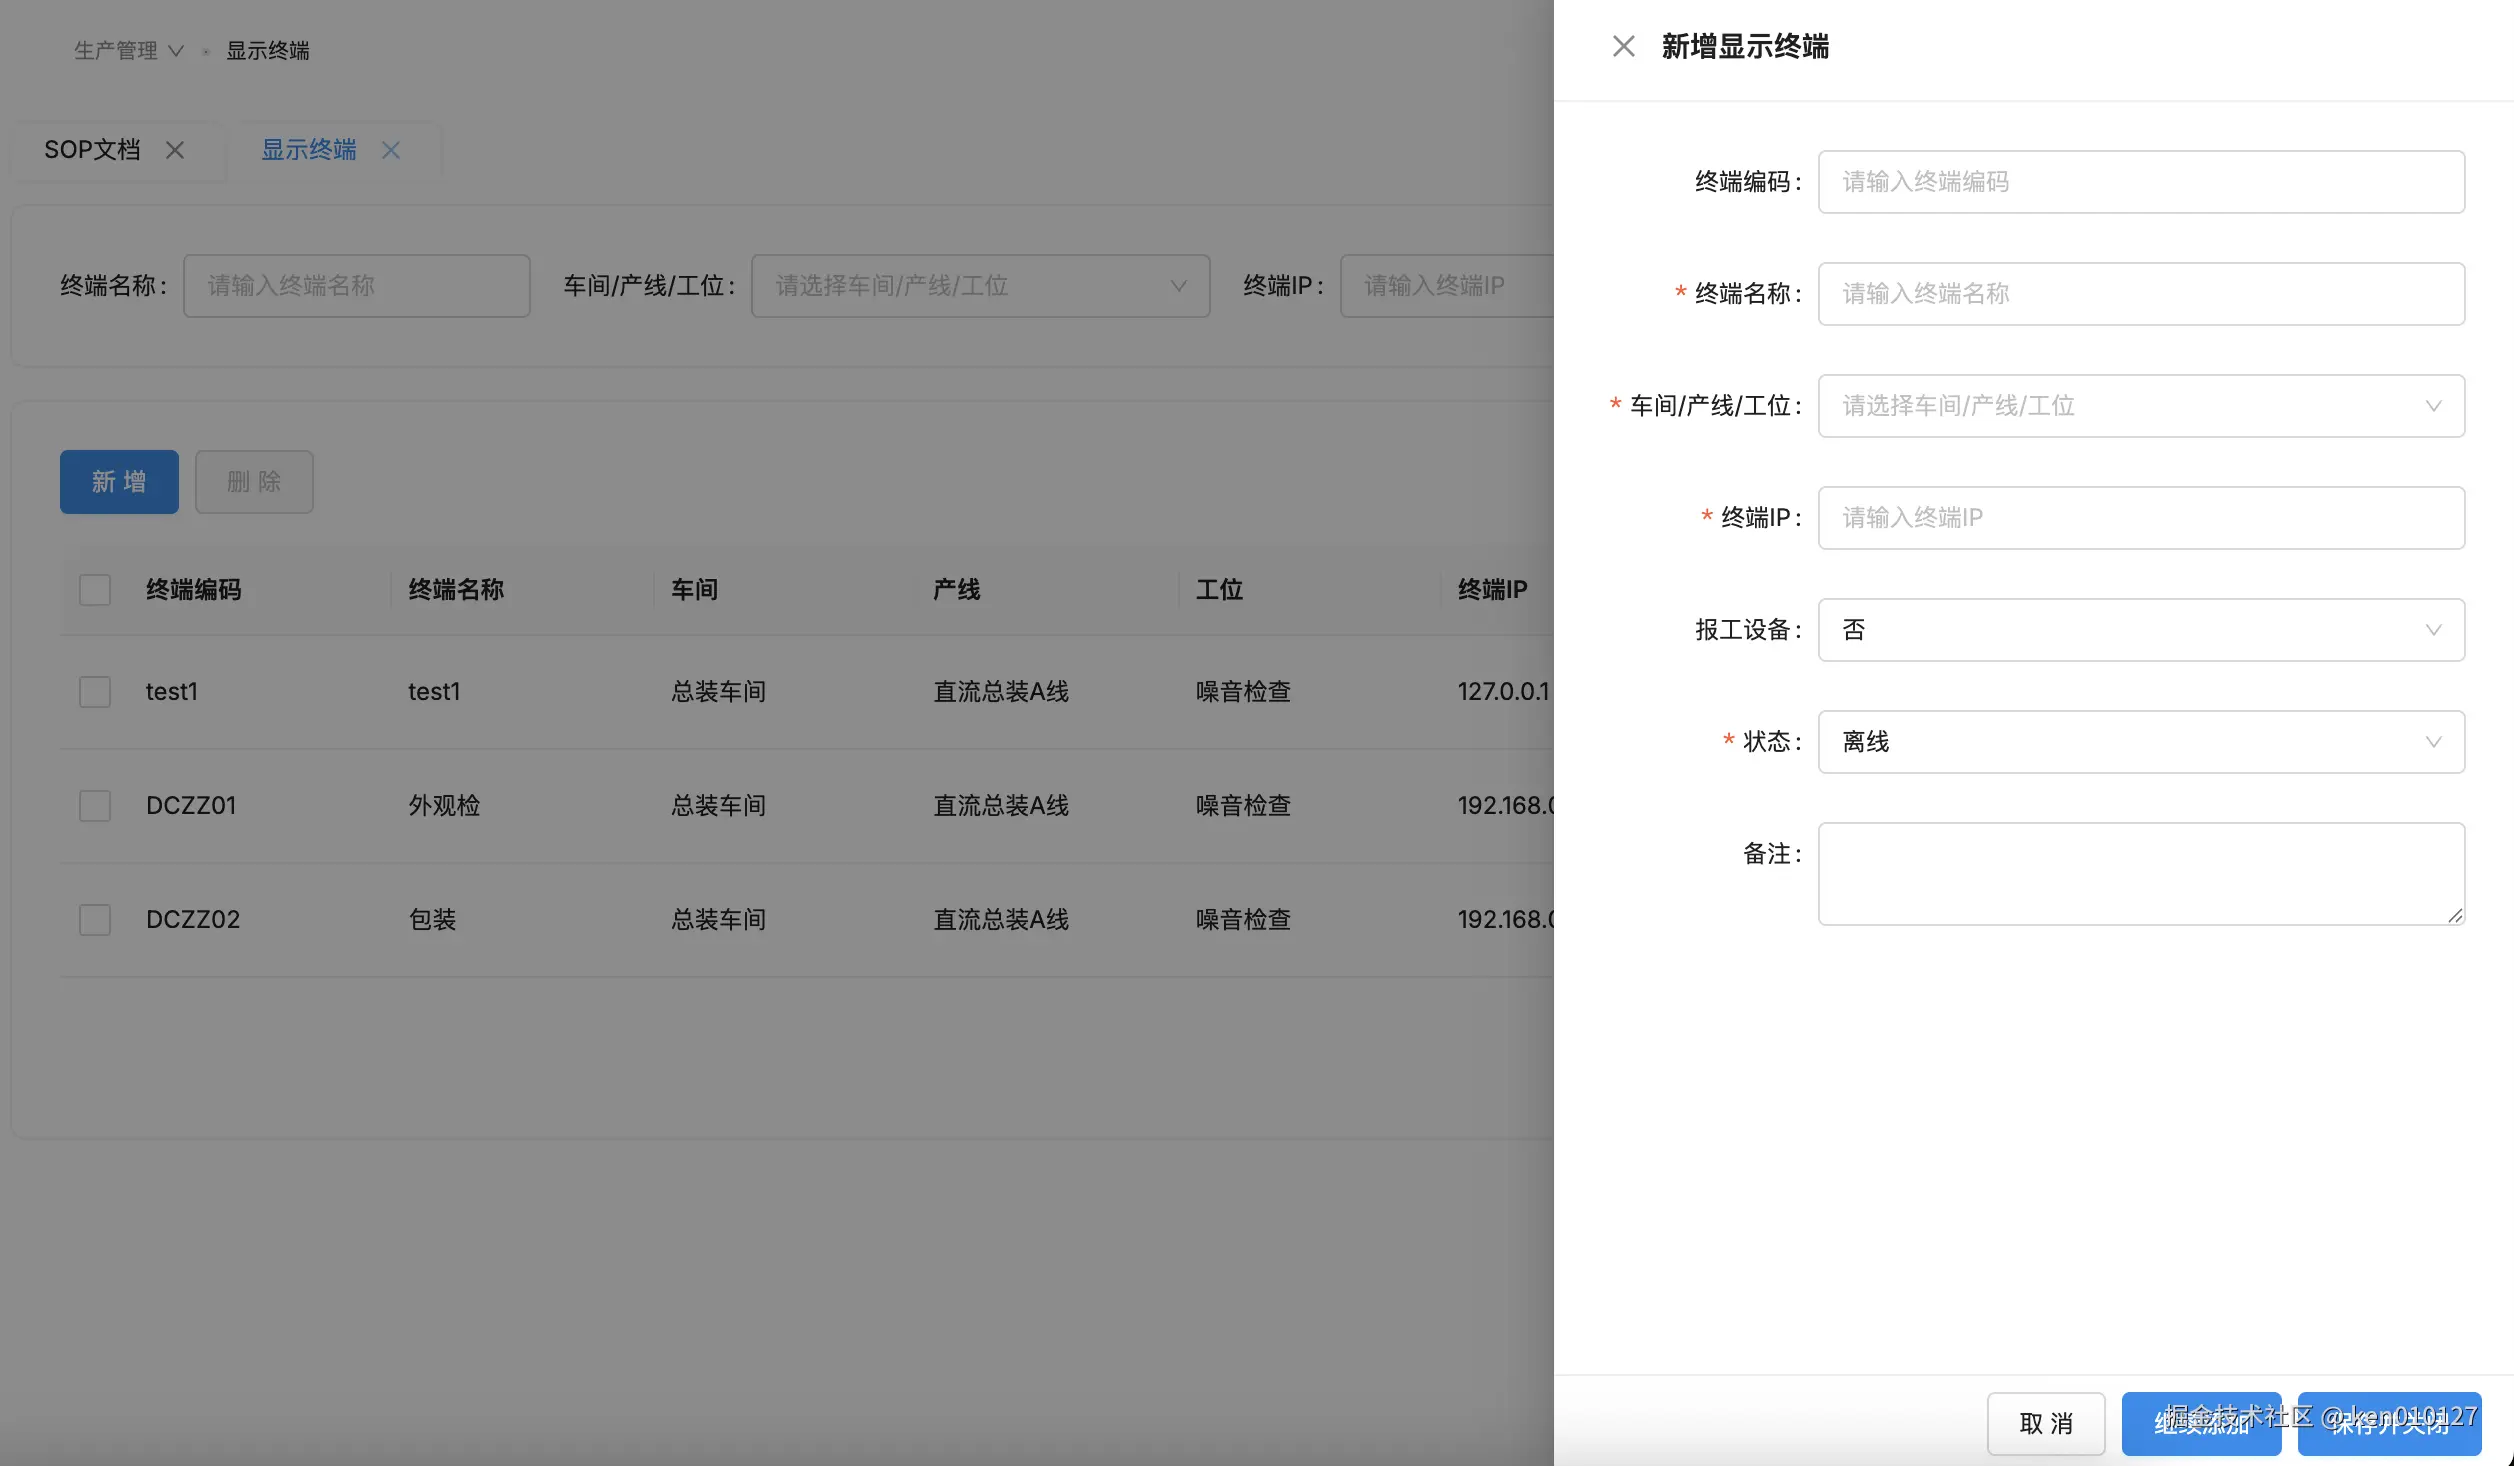Click arrow icon in 报工设备 select field
The height and width of the screenshot is (1466, 2514).
[x=2433, y=630]
